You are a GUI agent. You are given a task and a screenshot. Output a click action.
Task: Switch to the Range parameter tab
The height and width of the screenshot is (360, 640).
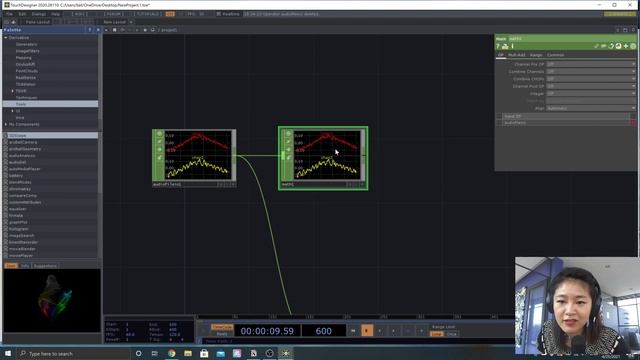coord(536,55)
